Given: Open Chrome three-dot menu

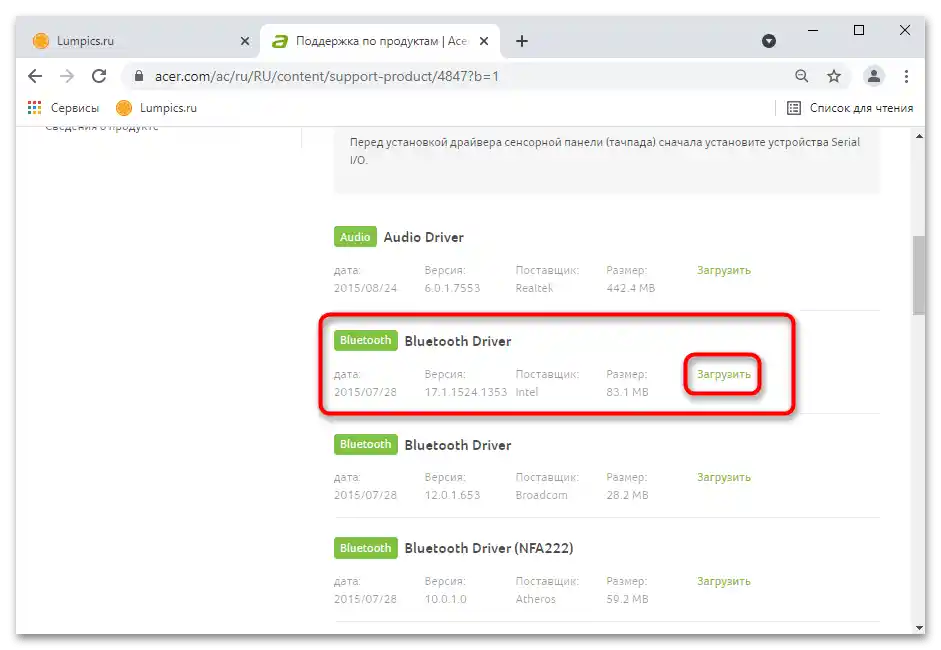Looking at the screenshot, I should click(x=906, y=76).
